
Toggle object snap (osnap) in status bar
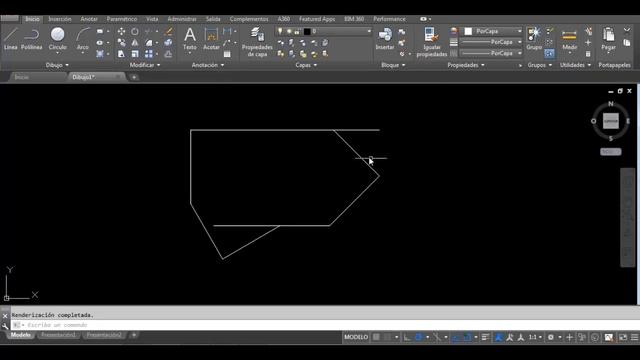pyautogui.click(x=467, y=337)
